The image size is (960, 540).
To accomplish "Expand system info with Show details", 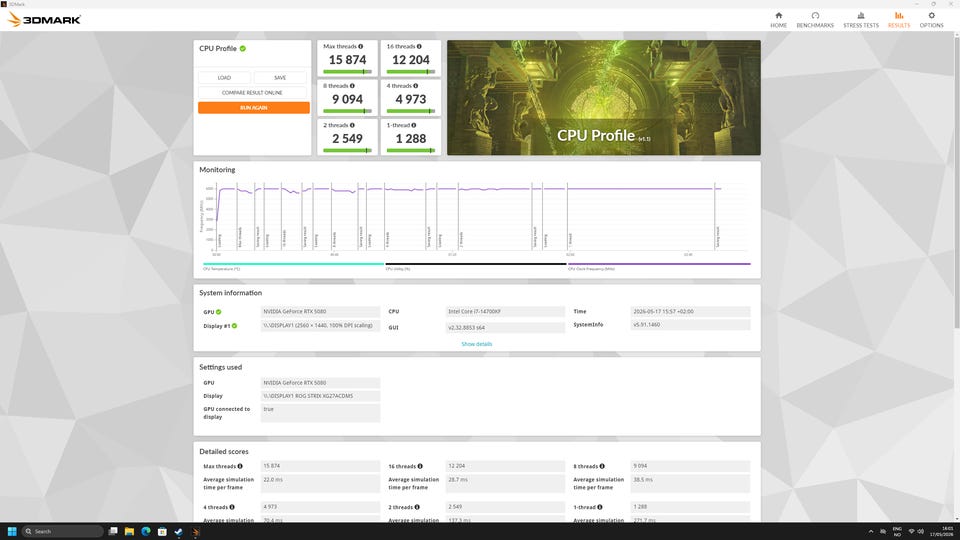I will (476, 344).
